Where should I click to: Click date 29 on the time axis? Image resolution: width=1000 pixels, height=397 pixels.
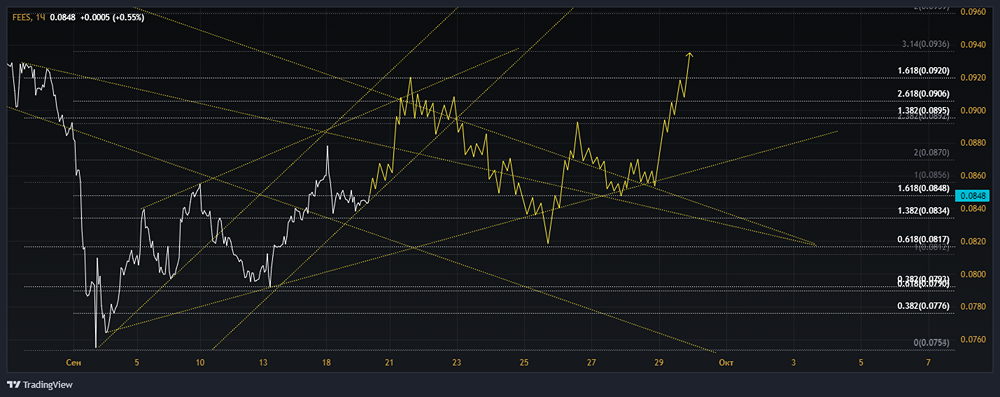coord(659,363)
